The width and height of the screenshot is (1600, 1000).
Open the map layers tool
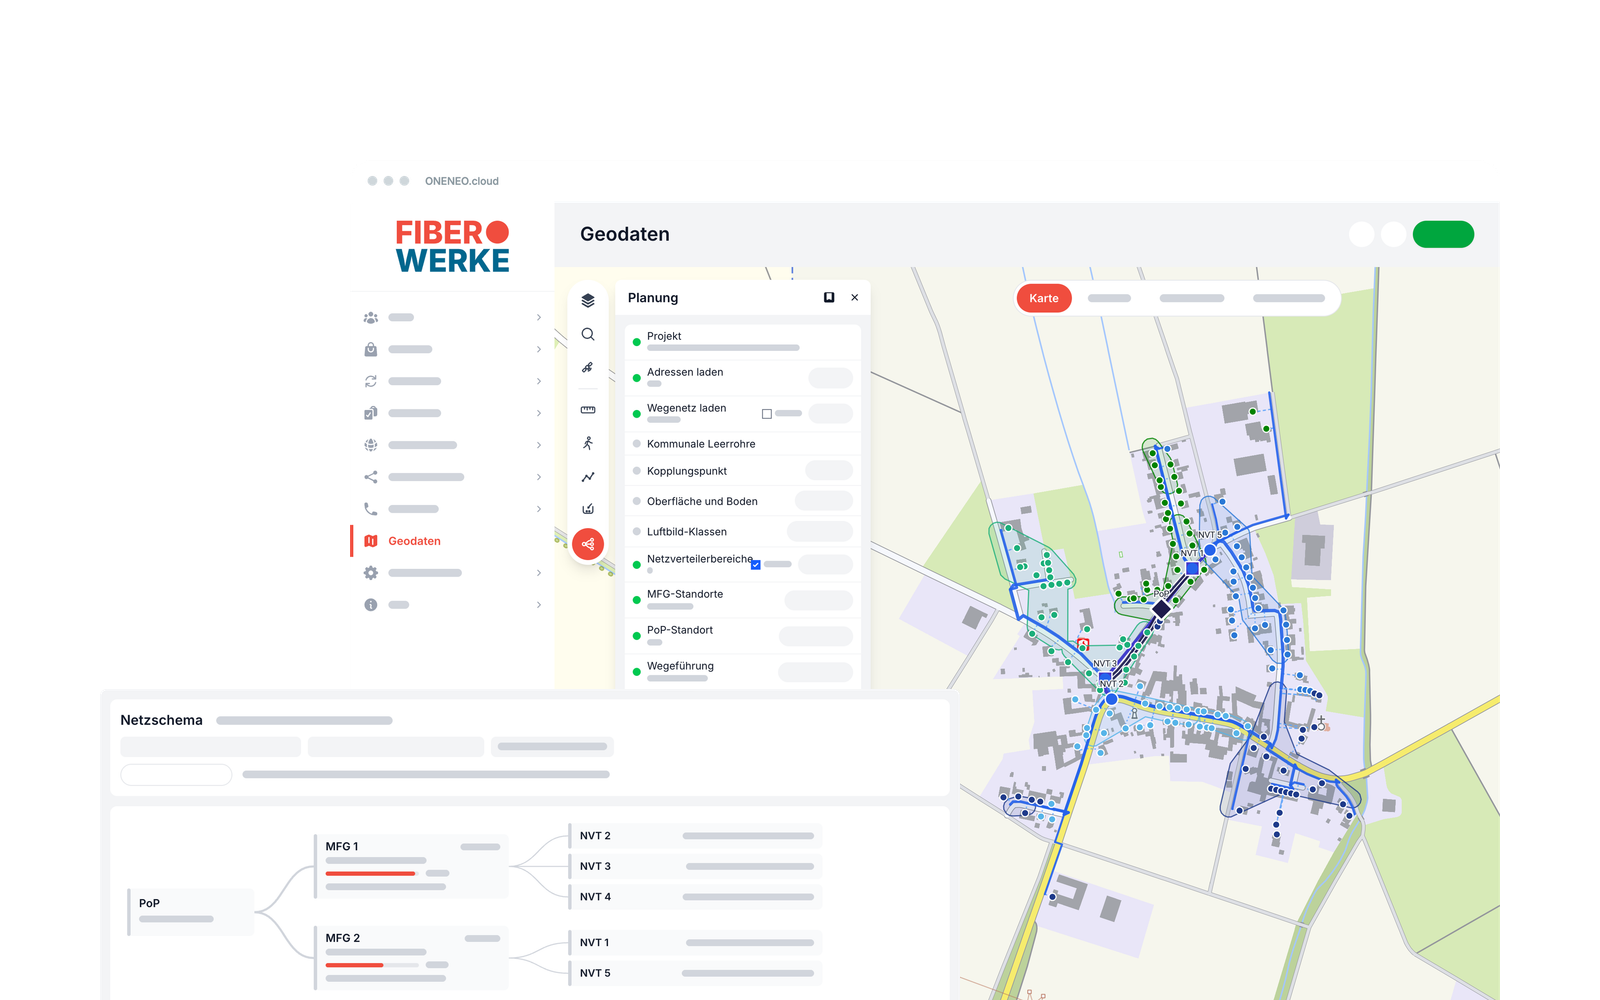(588, 300)
